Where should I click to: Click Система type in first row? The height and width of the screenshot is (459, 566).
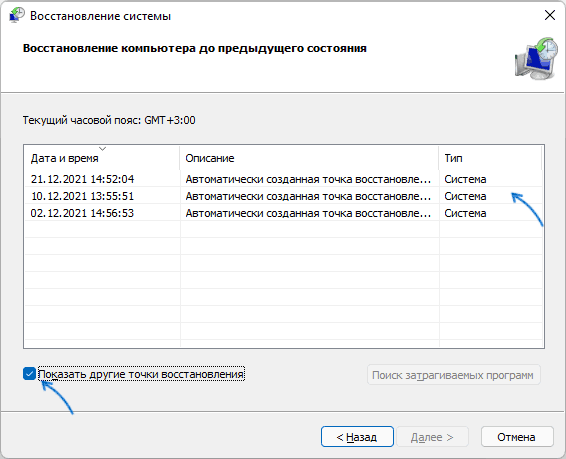[x=465, y=179]
